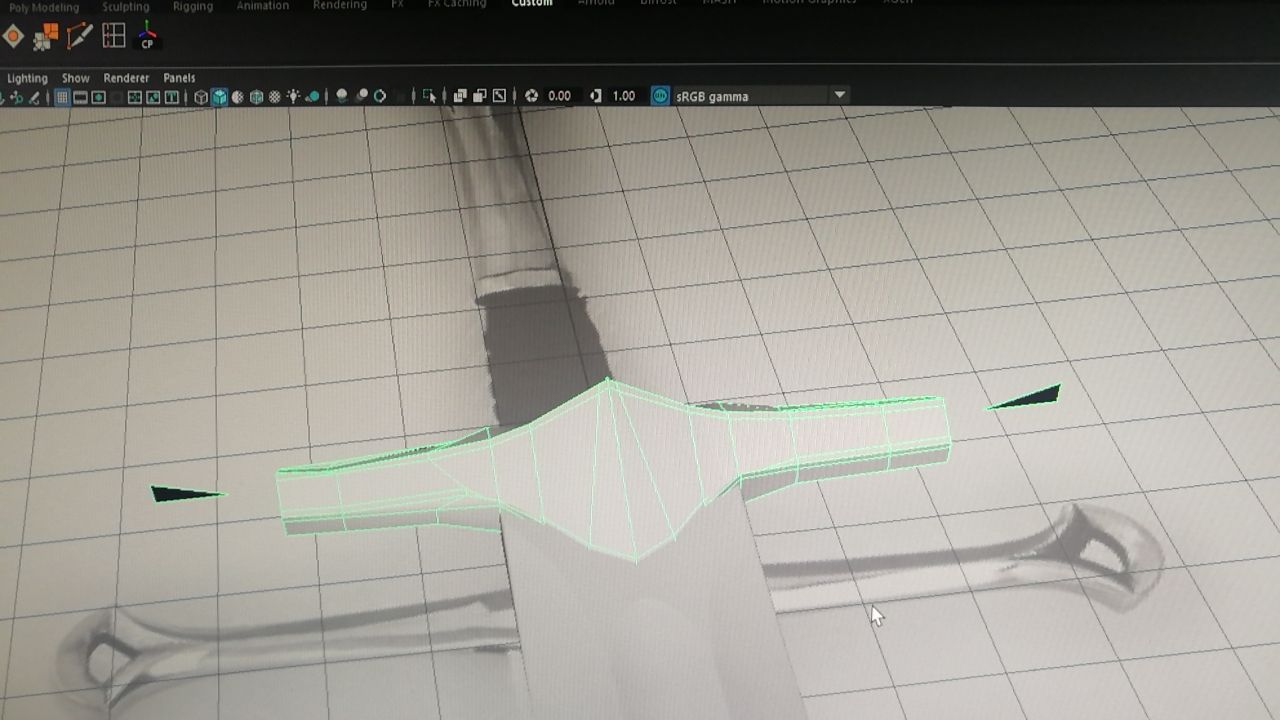1280x720 pixels.
Task: Toggle viewport shadows icon
Action: coord(313,97)
